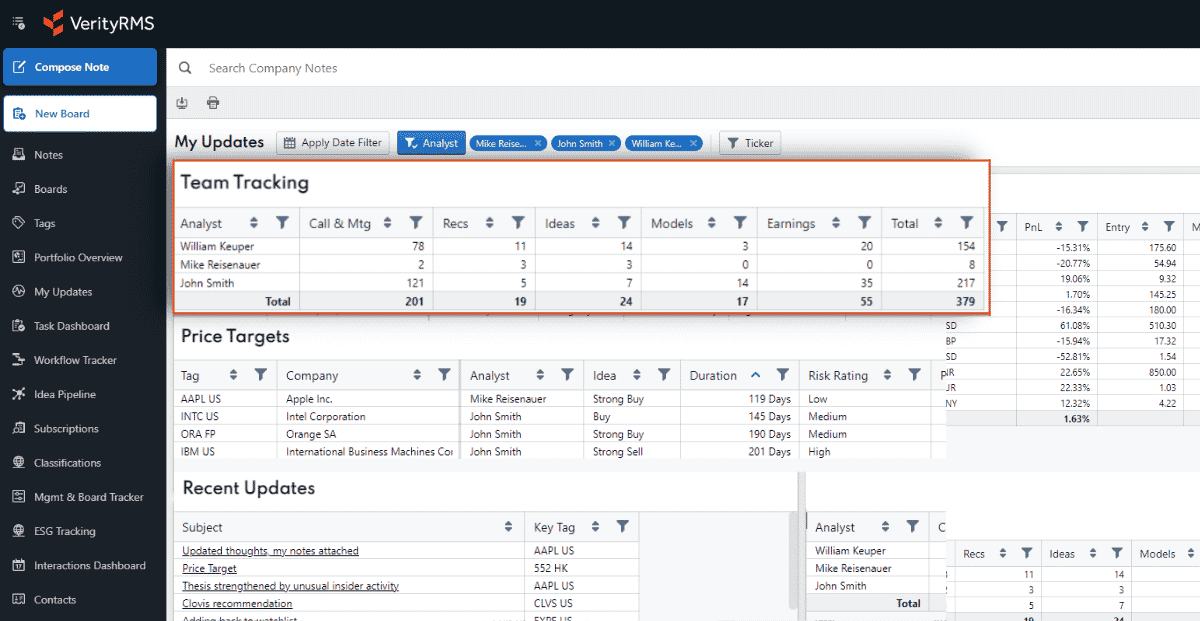Open the Portfolio Overview section

(80, 257)
